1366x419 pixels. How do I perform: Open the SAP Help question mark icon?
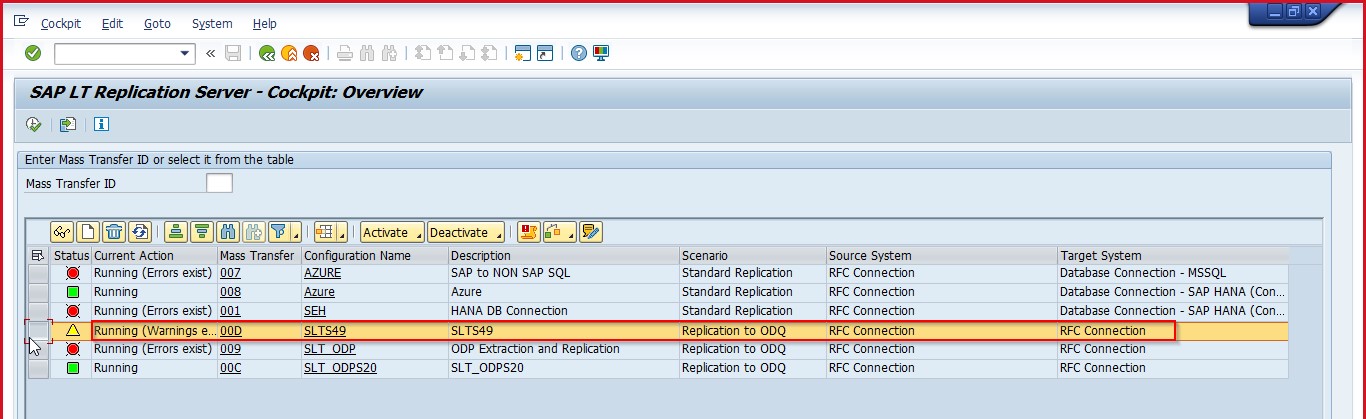tap(578, 54)
